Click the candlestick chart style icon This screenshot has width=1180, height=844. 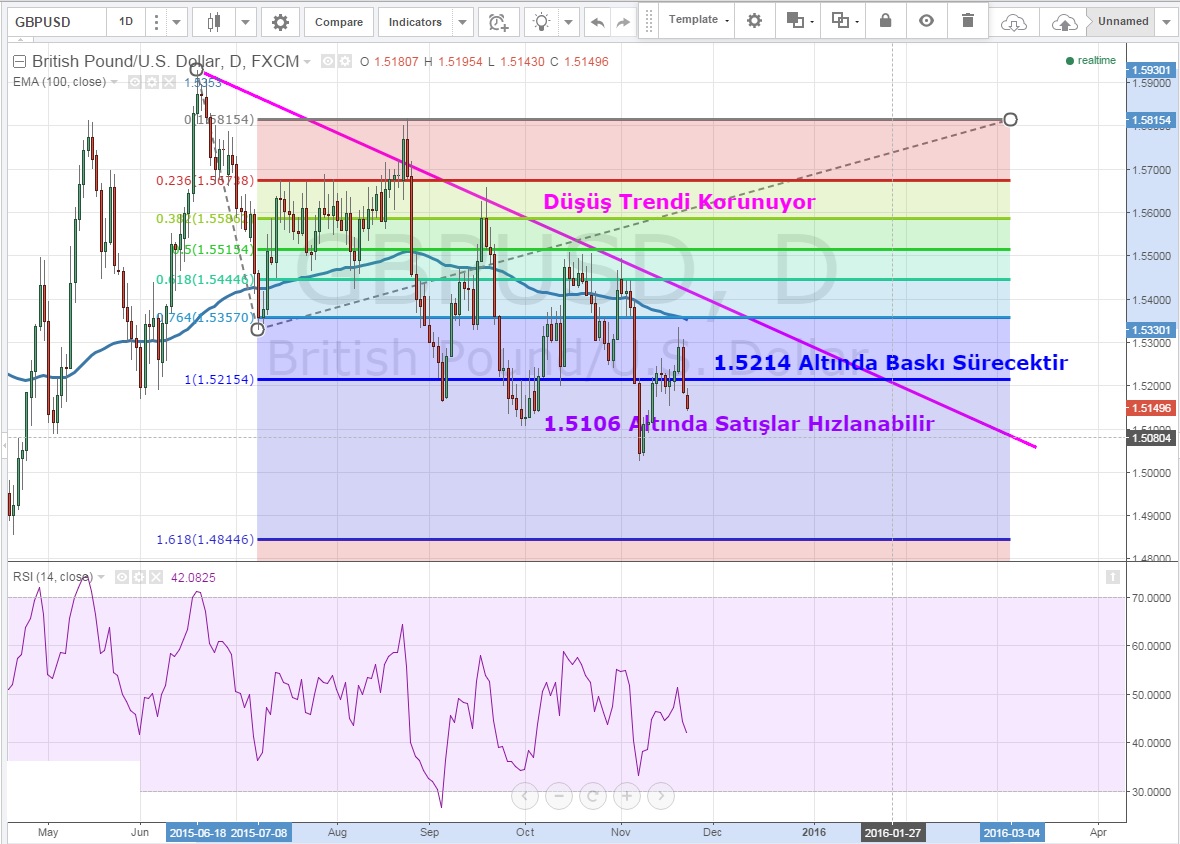(x=213, y=22)
